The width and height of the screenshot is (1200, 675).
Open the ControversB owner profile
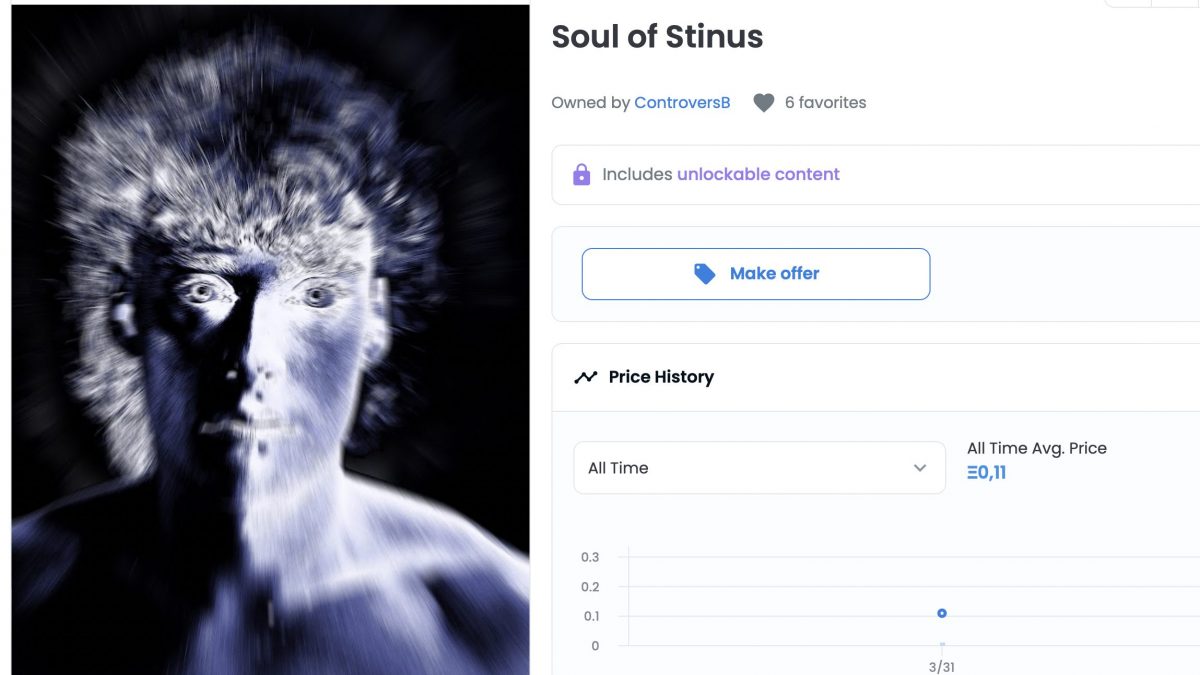[x=682, y=102]
